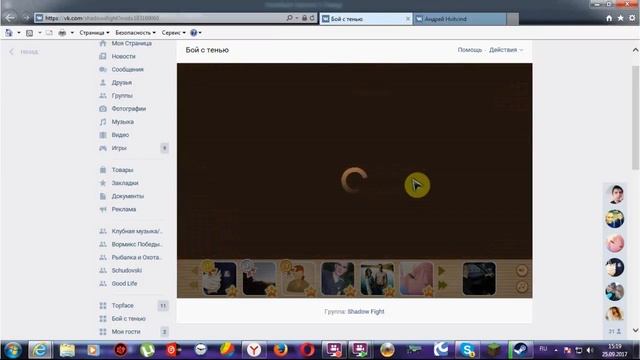Close the Бой с тенью browser tab
The height and width of the screenshot is (360, 640).
(408, 19)
